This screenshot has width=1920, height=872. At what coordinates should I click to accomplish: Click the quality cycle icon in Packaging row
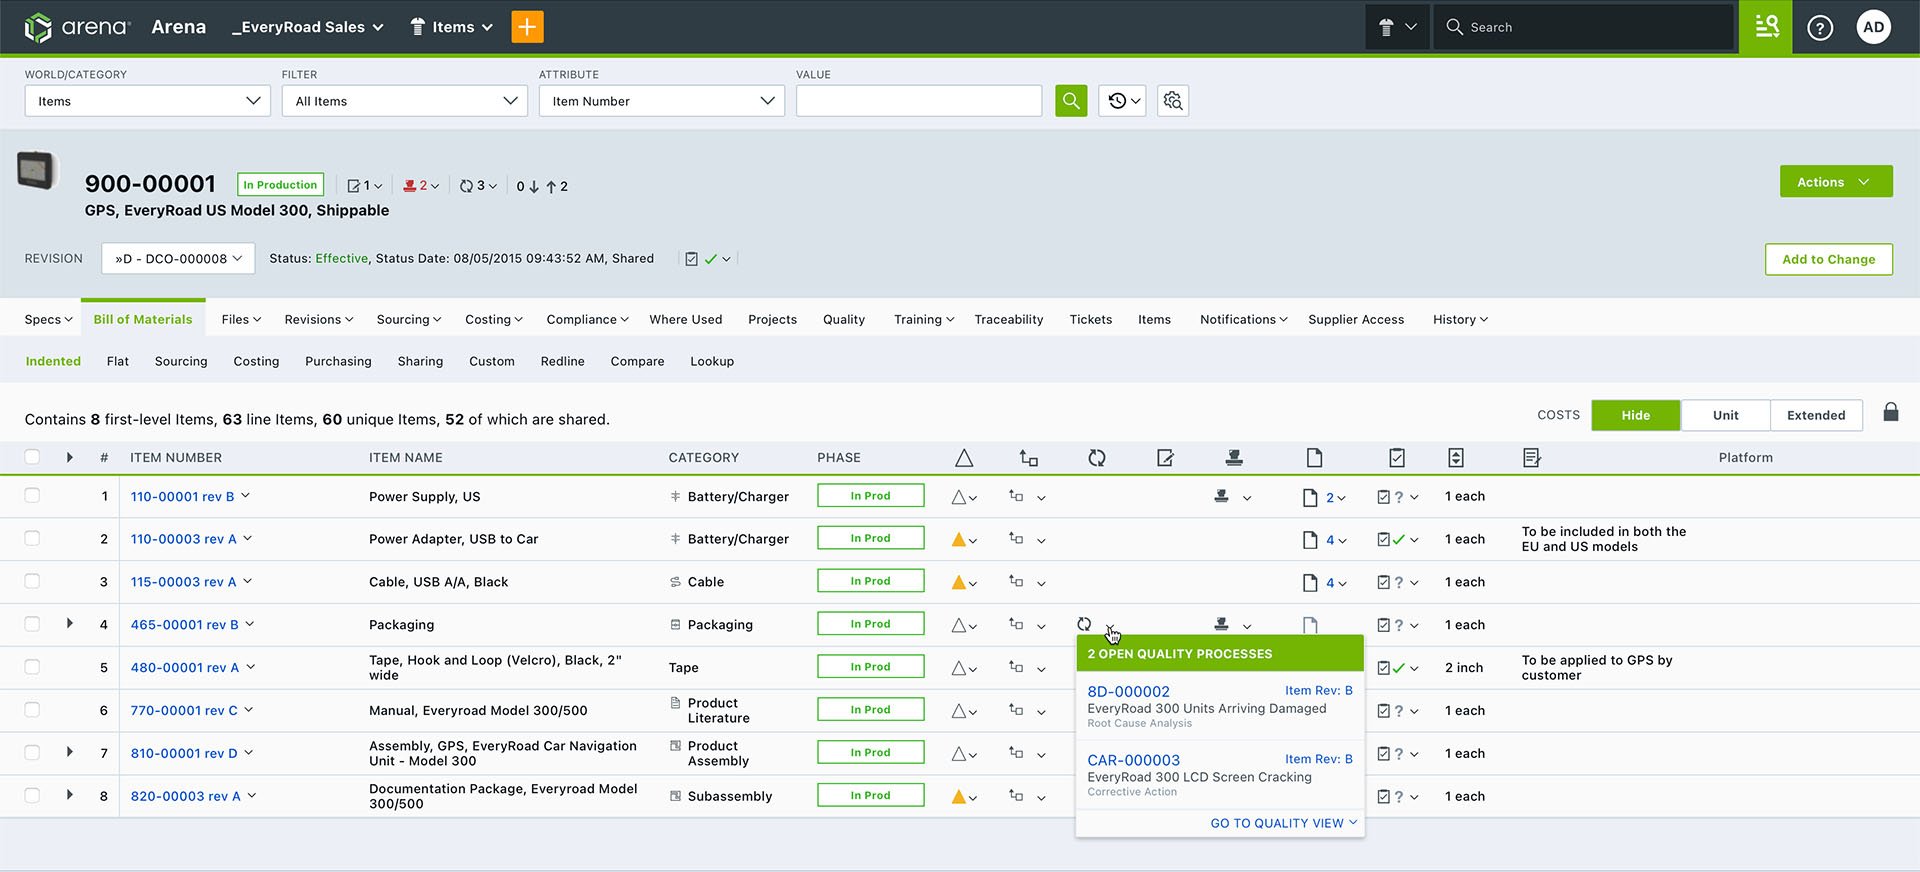pos(1084,624)
